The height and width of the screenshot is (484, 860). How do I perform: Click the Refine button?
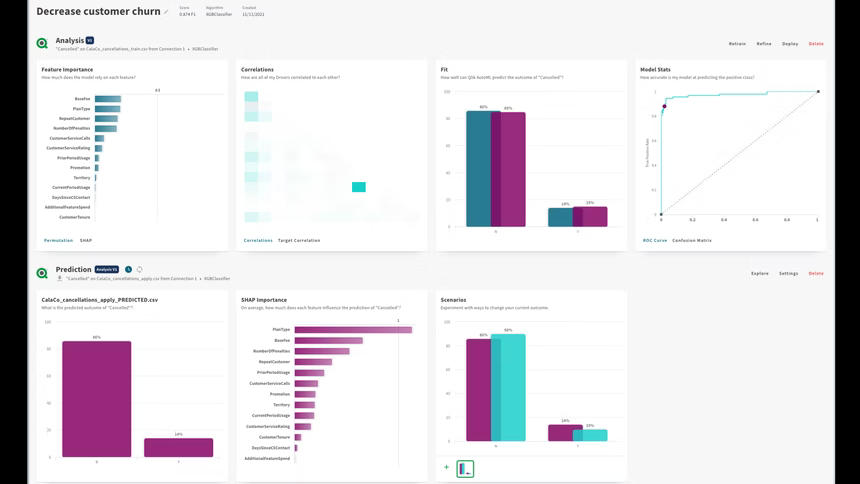pos(764,44)
